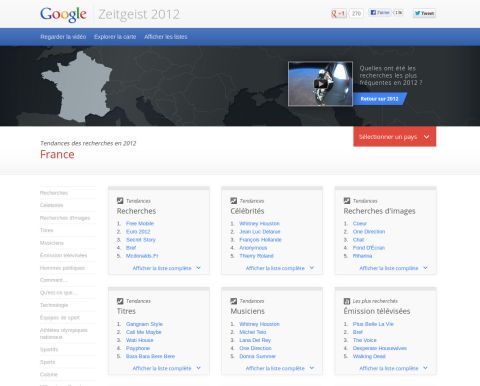Click the trend icon on the Célébrités card
Image resolution: width=480 pixels, height=386 pixels.
(x=234, y=201)
